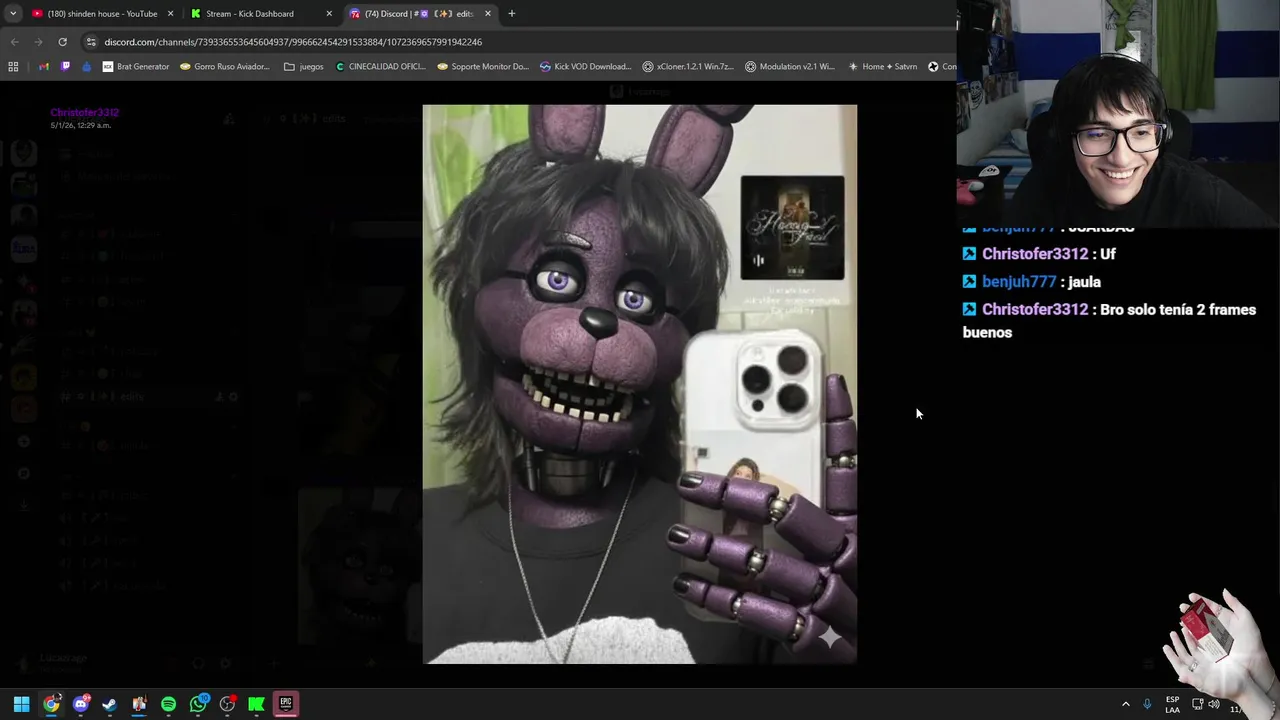The width and height of the screenshot is (1280, 720).
Task: Open the Kick VOD Download... bookmark
Action: 585,67
